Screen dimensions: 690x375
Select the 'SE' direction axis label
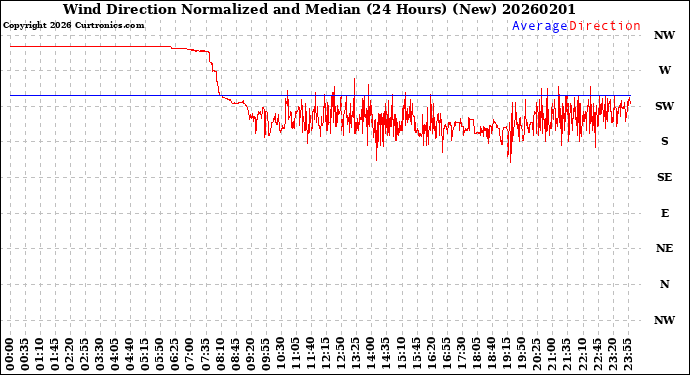[664, 177]
